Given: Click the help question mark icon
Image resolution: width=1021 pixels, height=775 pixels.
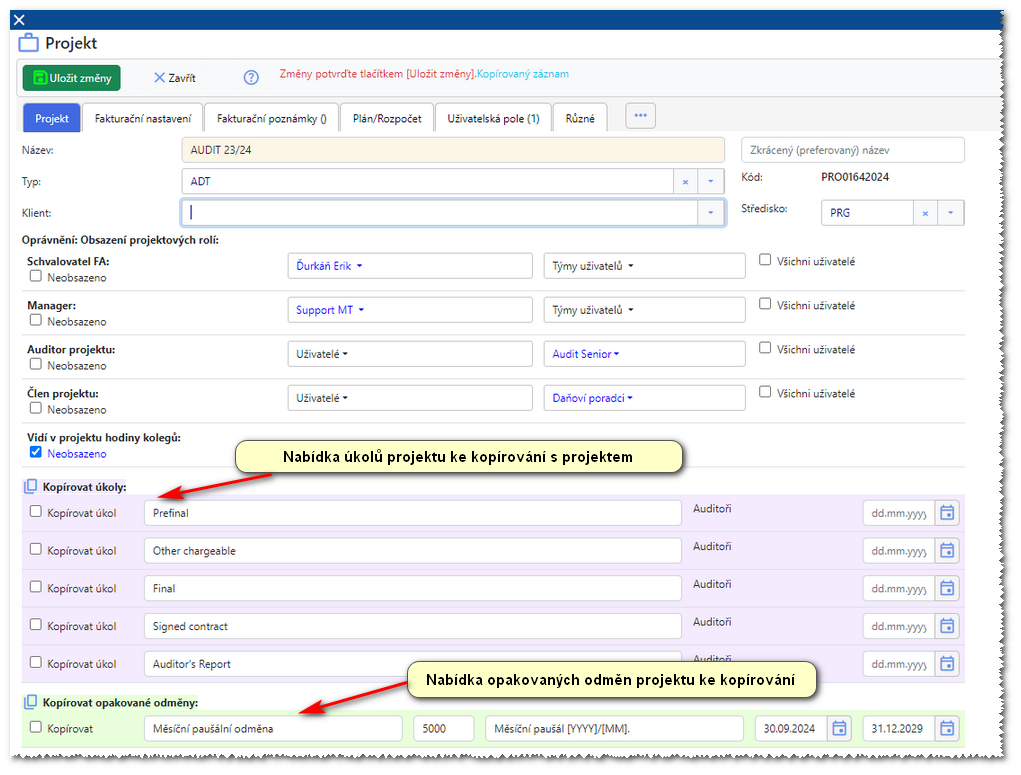Looking at the screenshot, I should [x=251, y=78].
